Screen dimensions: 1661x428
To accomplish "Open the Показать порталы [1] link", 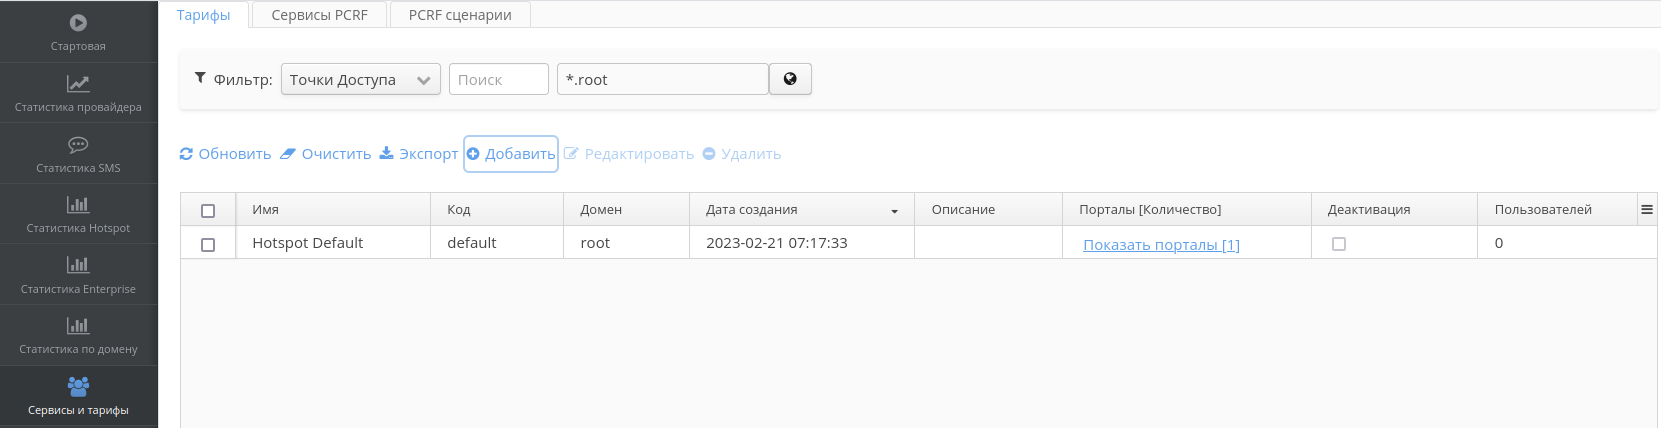I will tap(1161, 245).
